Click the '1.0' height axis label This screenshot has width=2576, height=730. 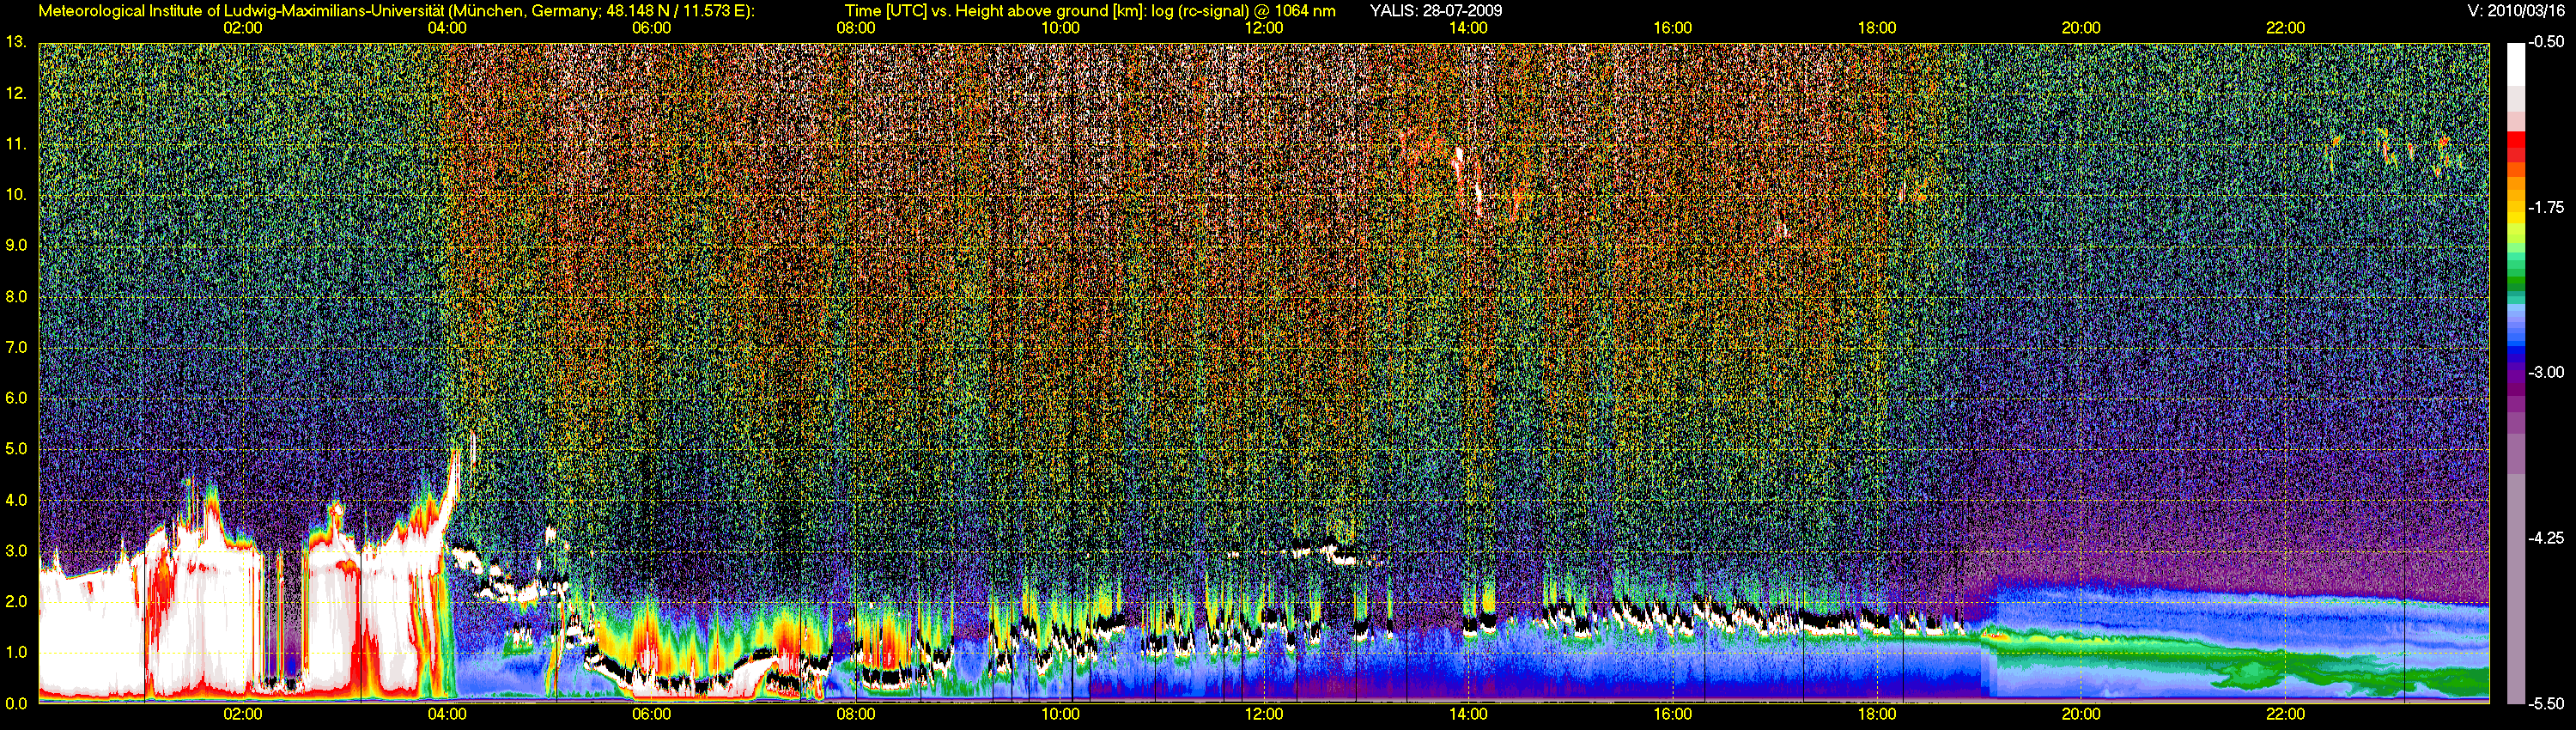pos(16,652)
